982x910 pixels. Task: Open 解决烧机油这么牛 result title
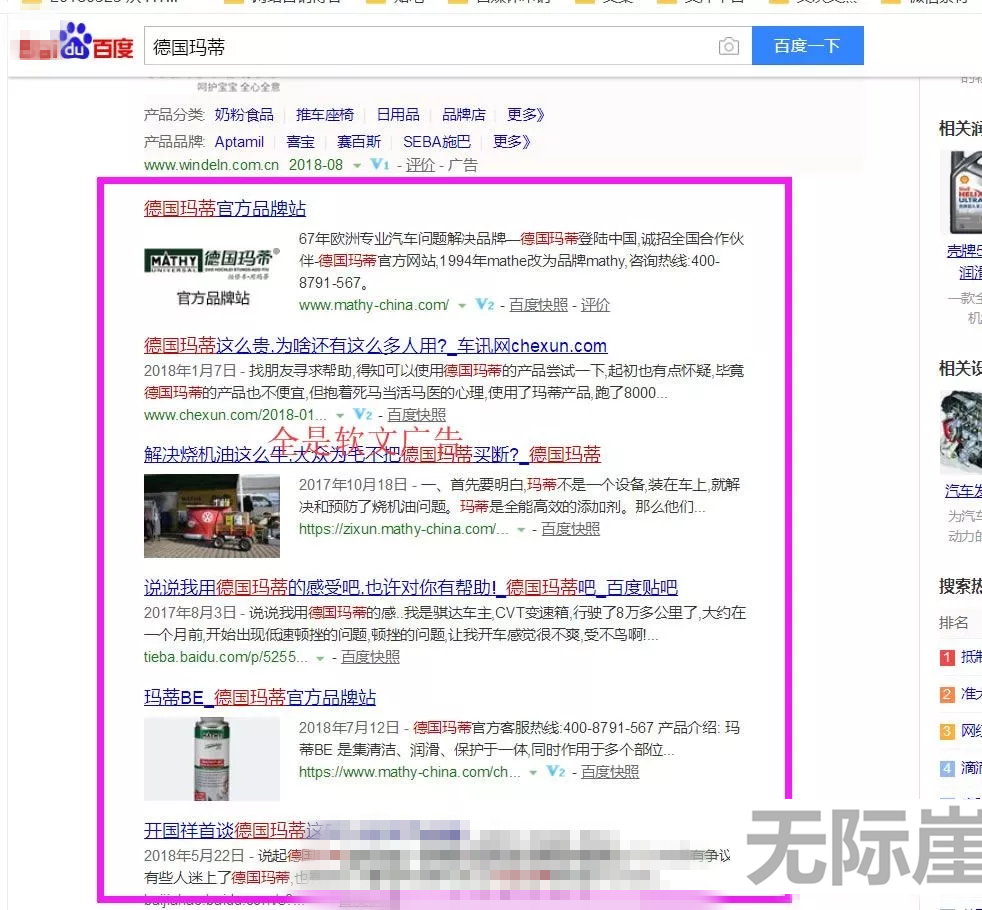[373, 454]
